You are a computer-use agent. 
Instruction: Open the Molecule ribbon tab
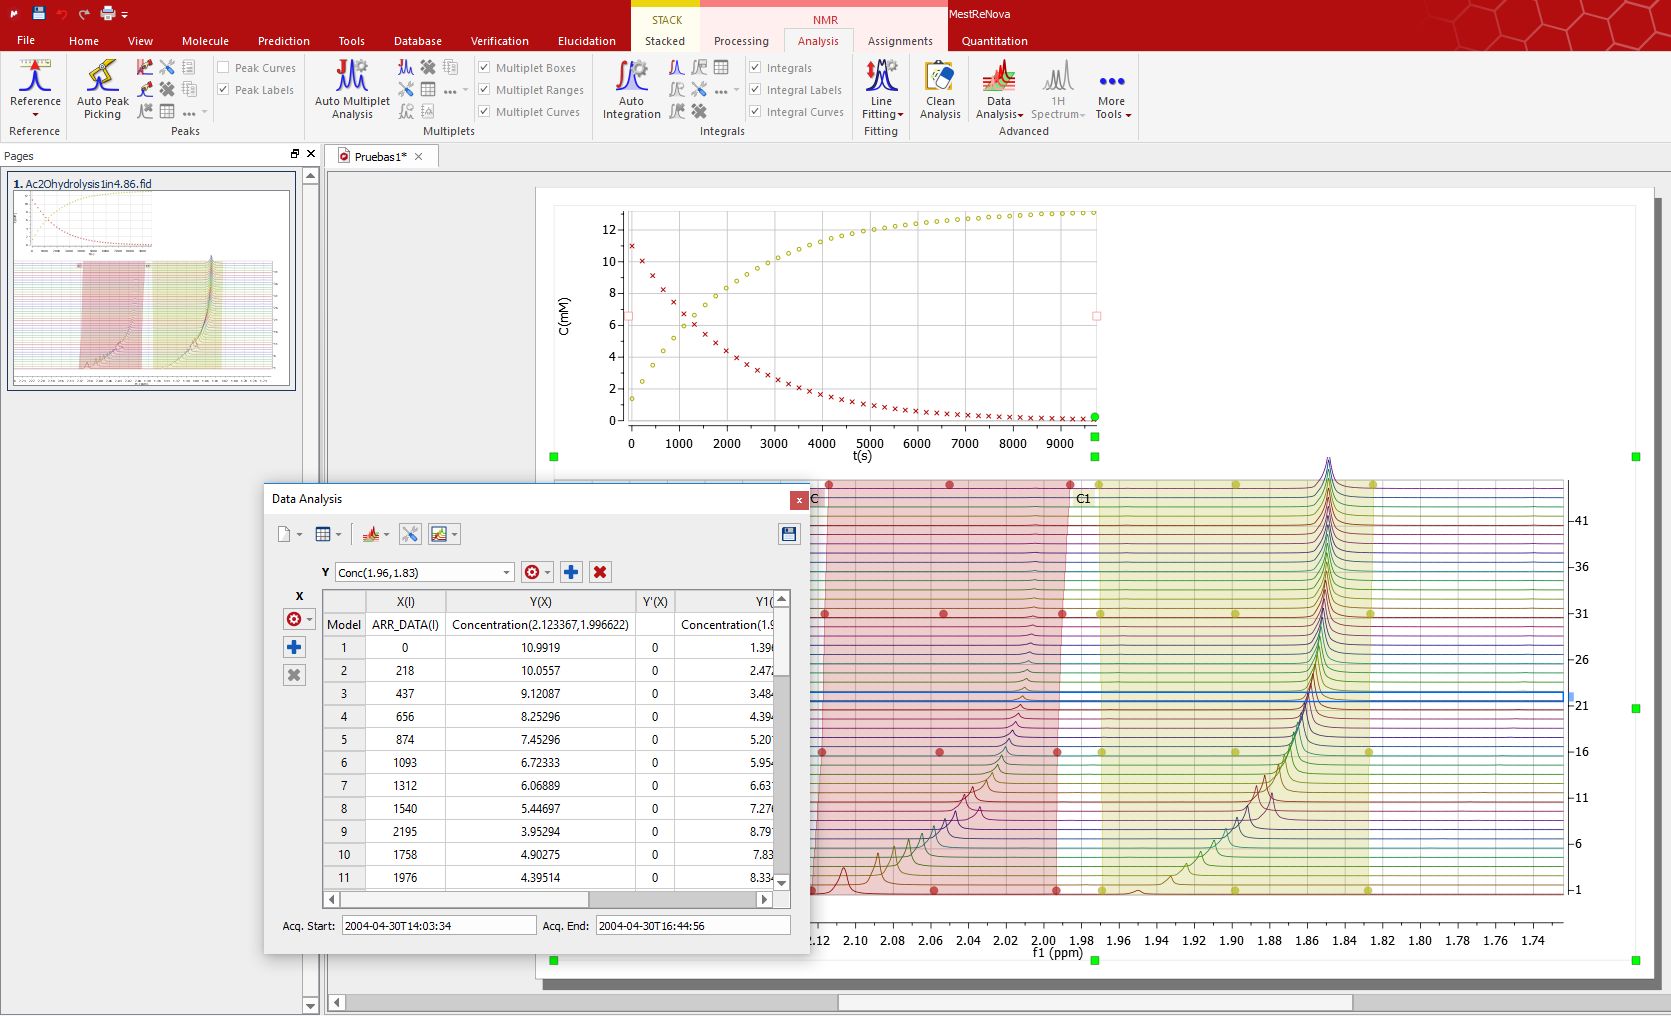(x=205, y=41)
